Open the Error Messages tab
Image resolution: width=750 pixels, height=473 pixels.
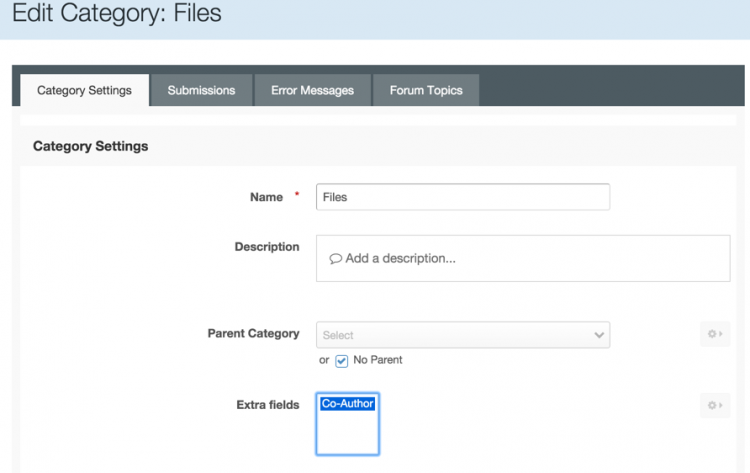[x=312, y=90]
